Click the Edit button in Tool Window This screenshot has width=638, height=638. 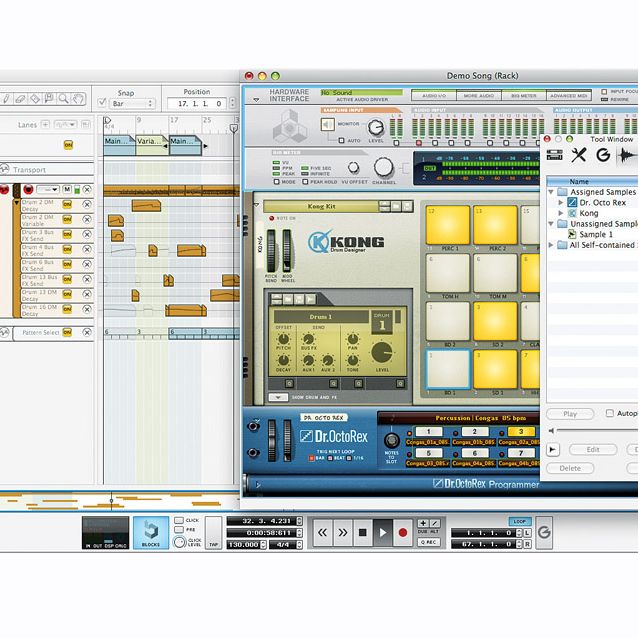click(593, 450)
